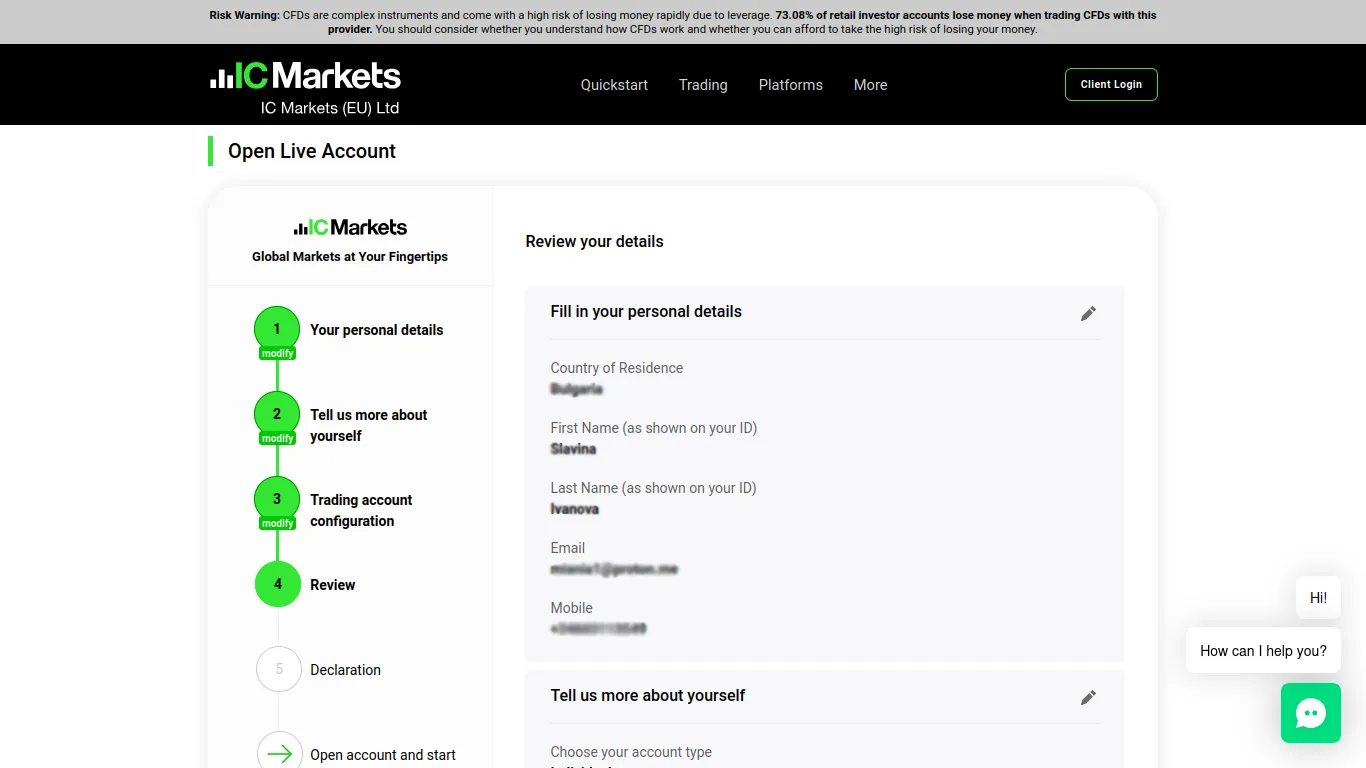Click the 'Fill in your personal details' section title
Image resolution: width=1366 pixels, height=768 pixels.
click(646, 312)
